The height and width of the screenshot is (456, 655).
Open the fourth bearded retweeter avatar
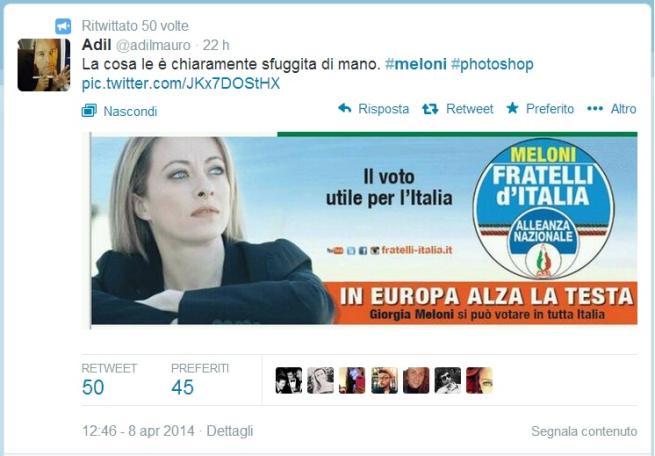pos(384,380)
